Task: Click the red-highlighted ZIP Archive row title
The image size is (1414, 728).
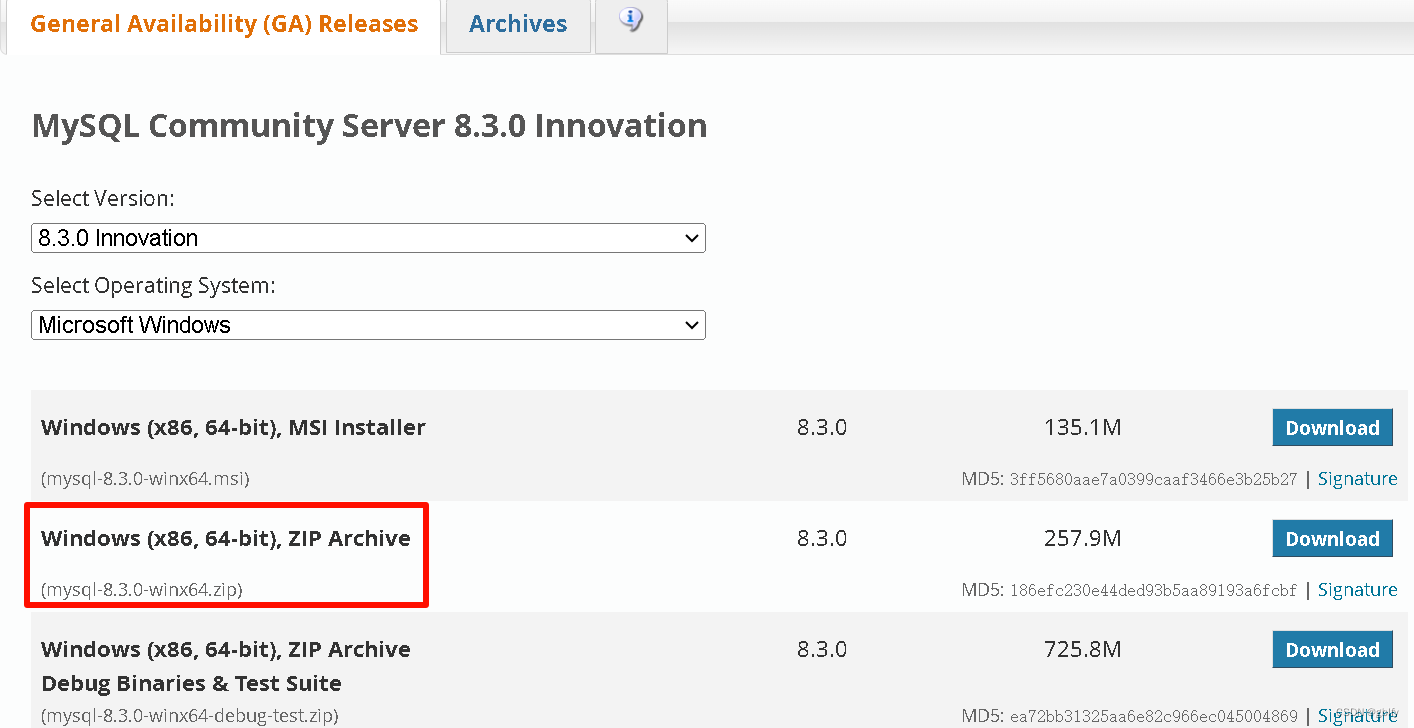Action: click(225, 538)
